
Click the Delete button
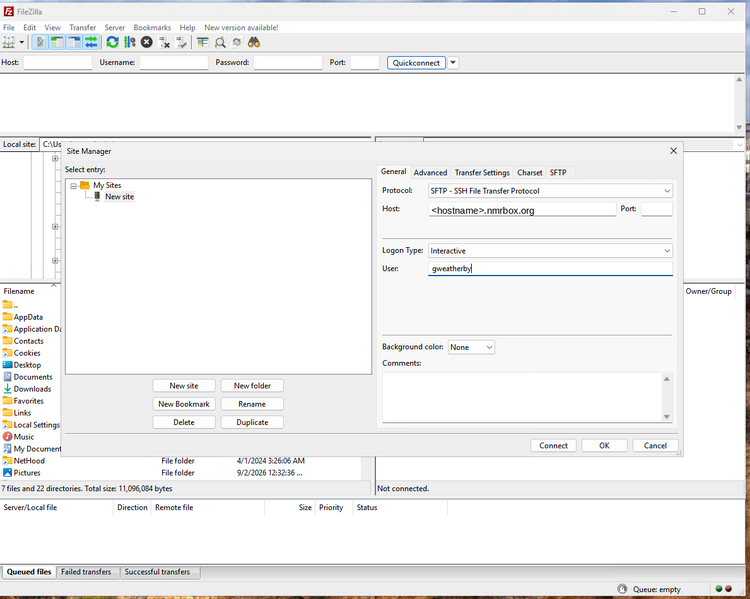point(184,422)
